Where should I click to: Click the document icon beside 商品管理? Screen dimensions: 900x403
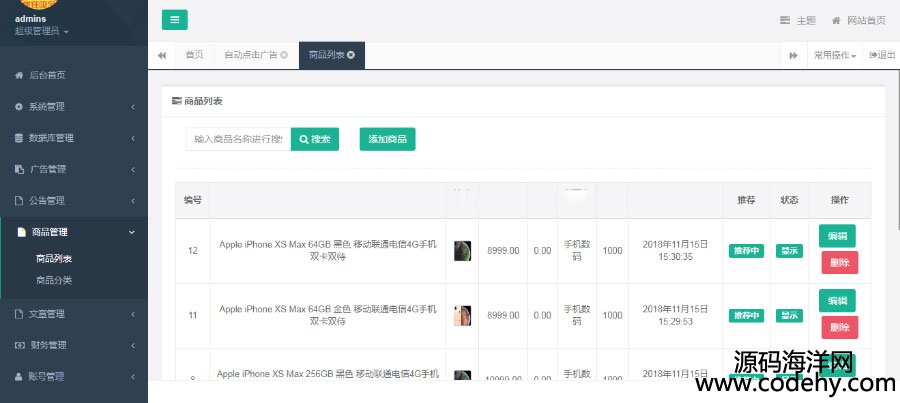pyautogui.click(x=21, y=232)
